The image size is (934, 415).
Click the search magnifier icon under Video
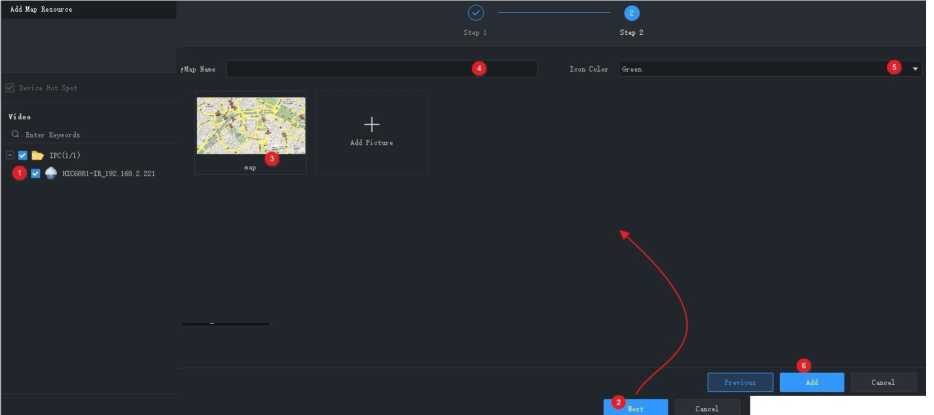16,134
